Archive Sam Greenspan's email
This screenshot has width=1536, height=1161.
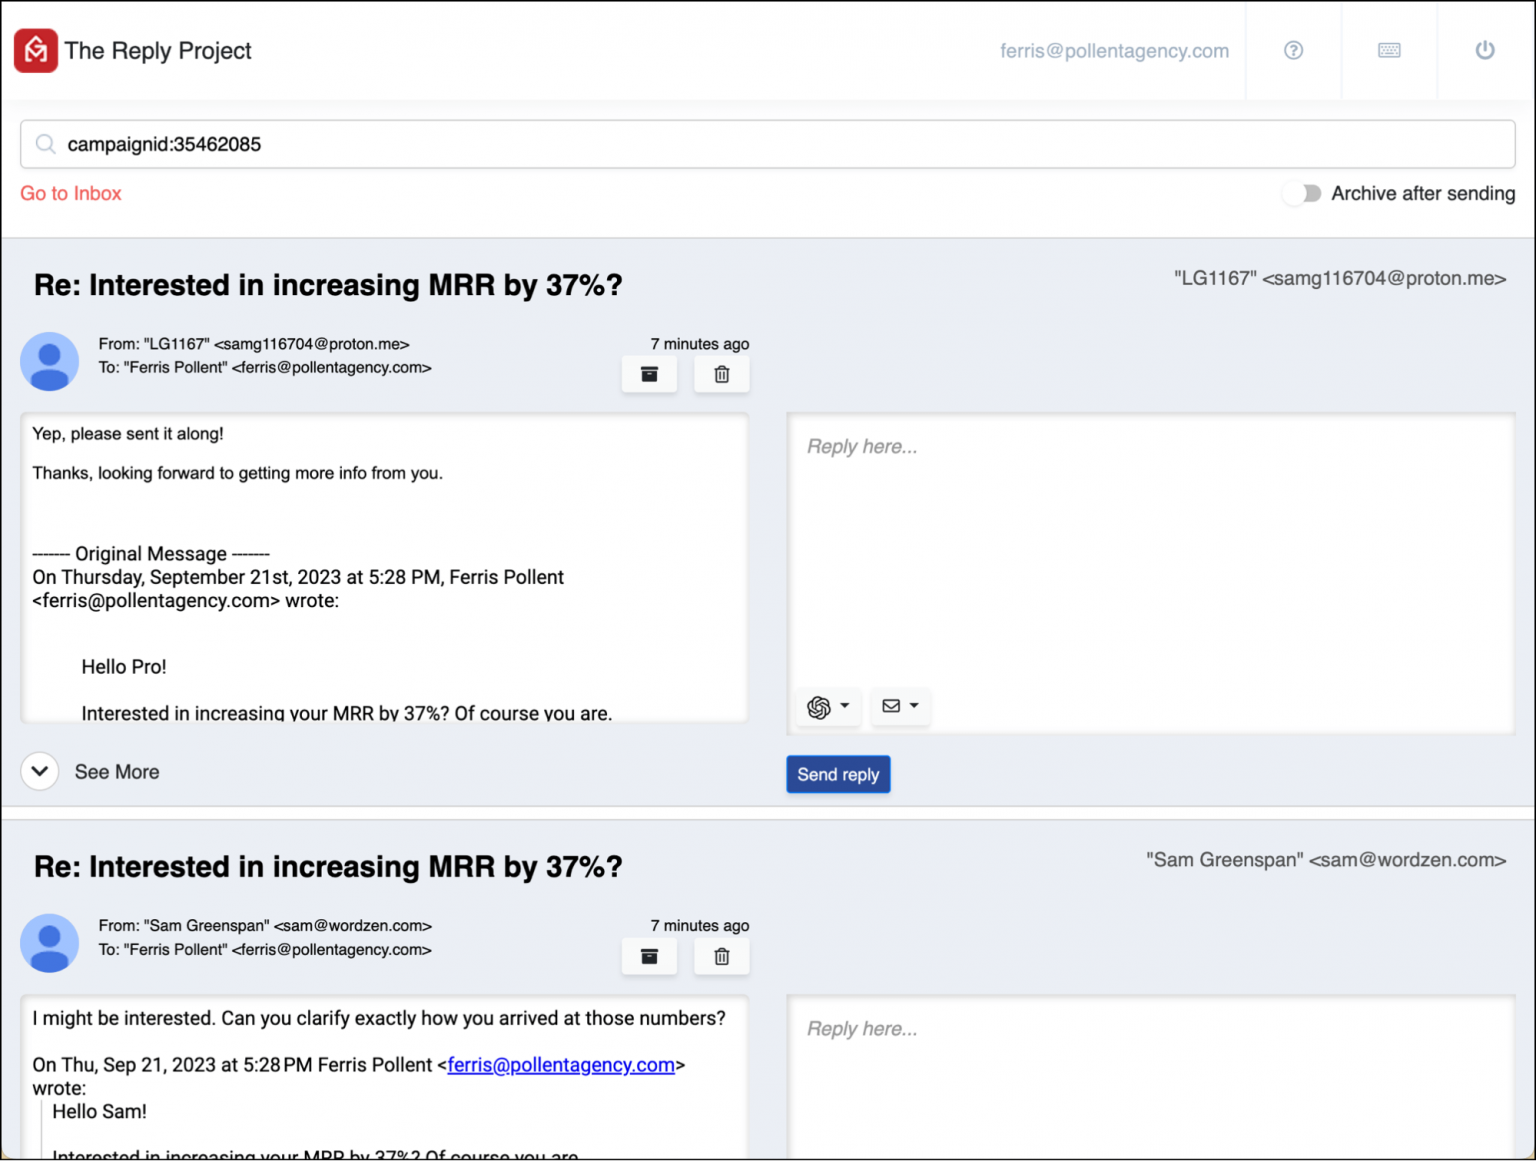(x=649, y=956)
